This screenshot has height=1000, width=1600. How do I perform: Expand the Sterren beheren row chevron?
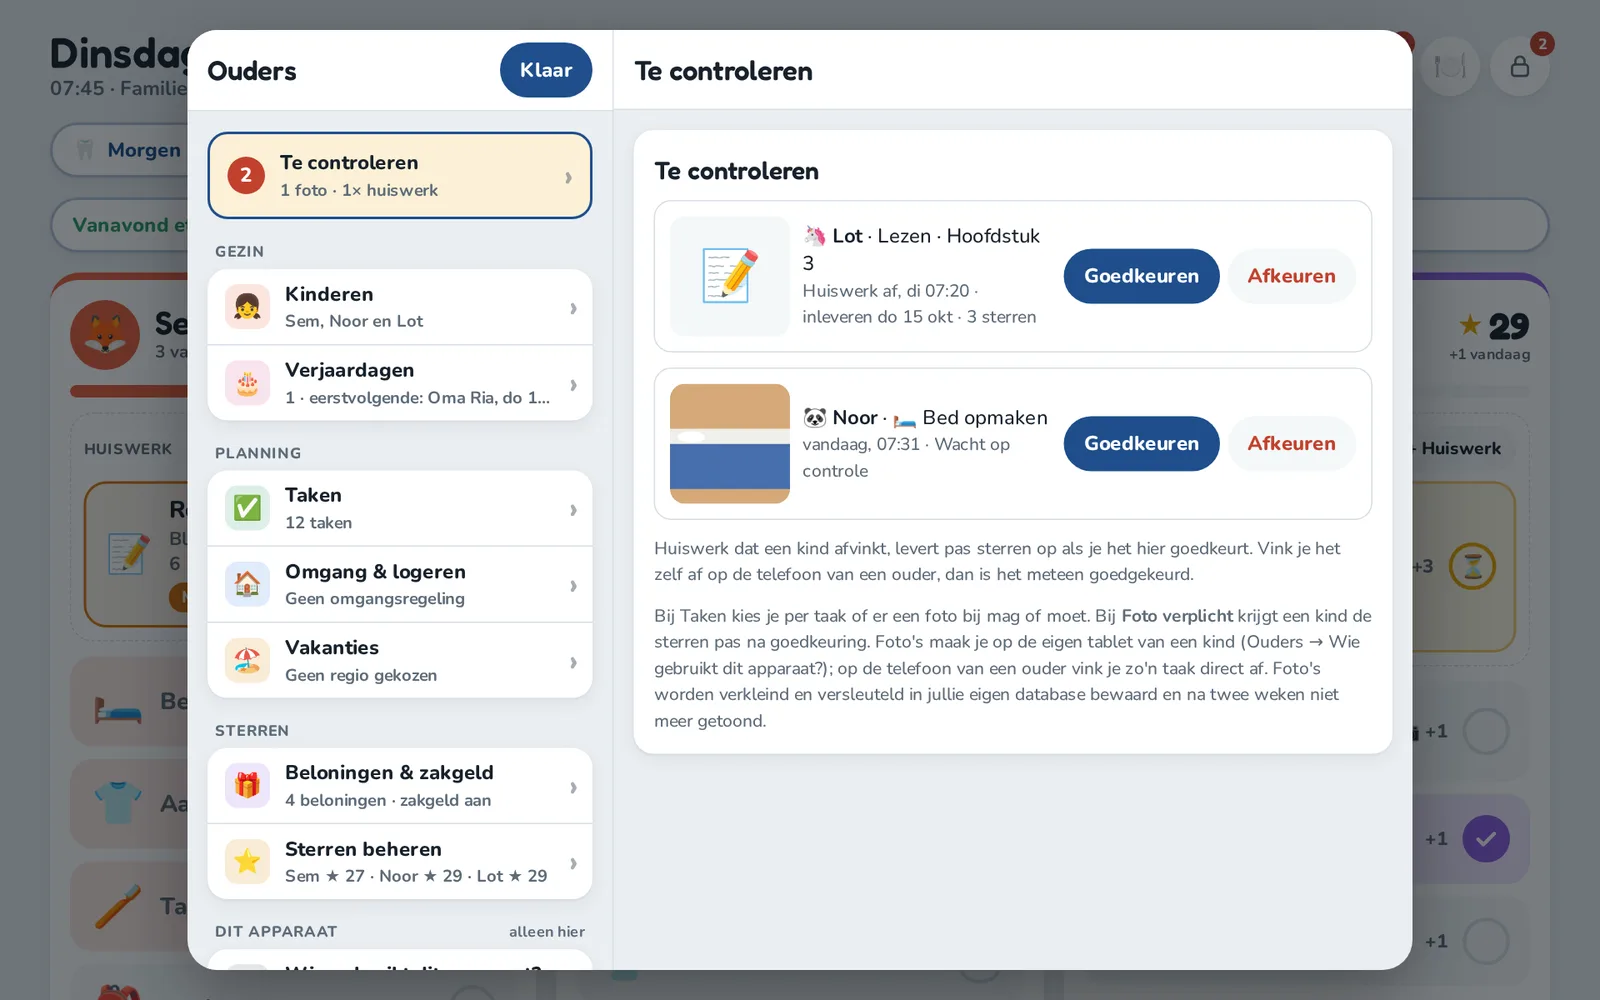click(573, 863)
